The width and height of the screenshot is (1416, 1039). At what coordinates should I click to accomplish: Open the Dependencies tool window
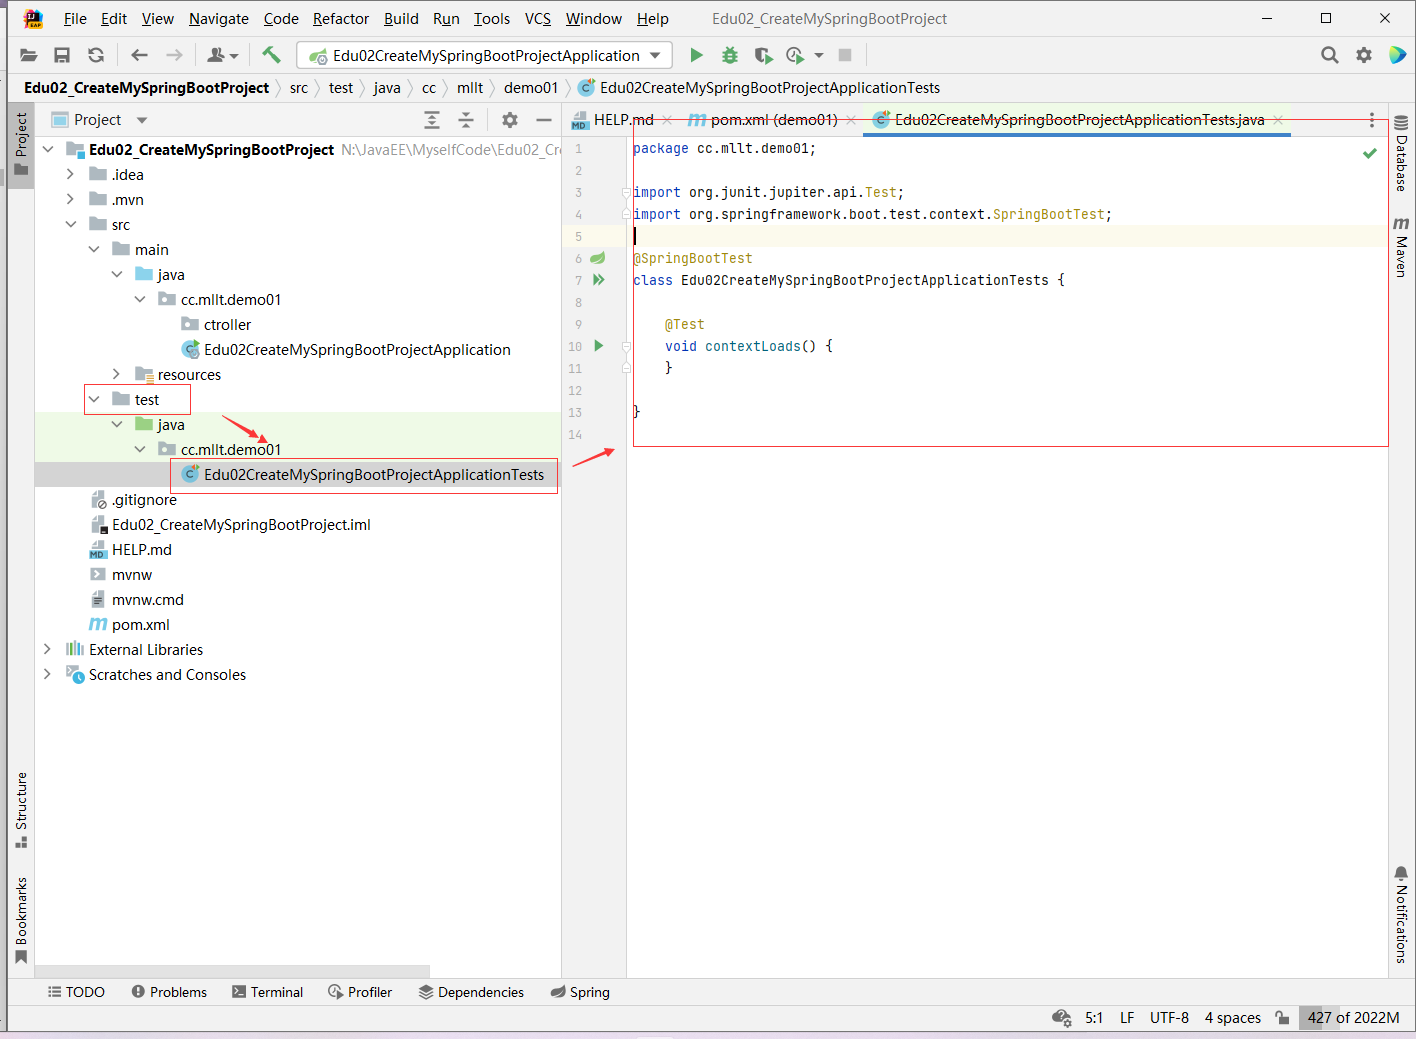click(x=471, y=992)
